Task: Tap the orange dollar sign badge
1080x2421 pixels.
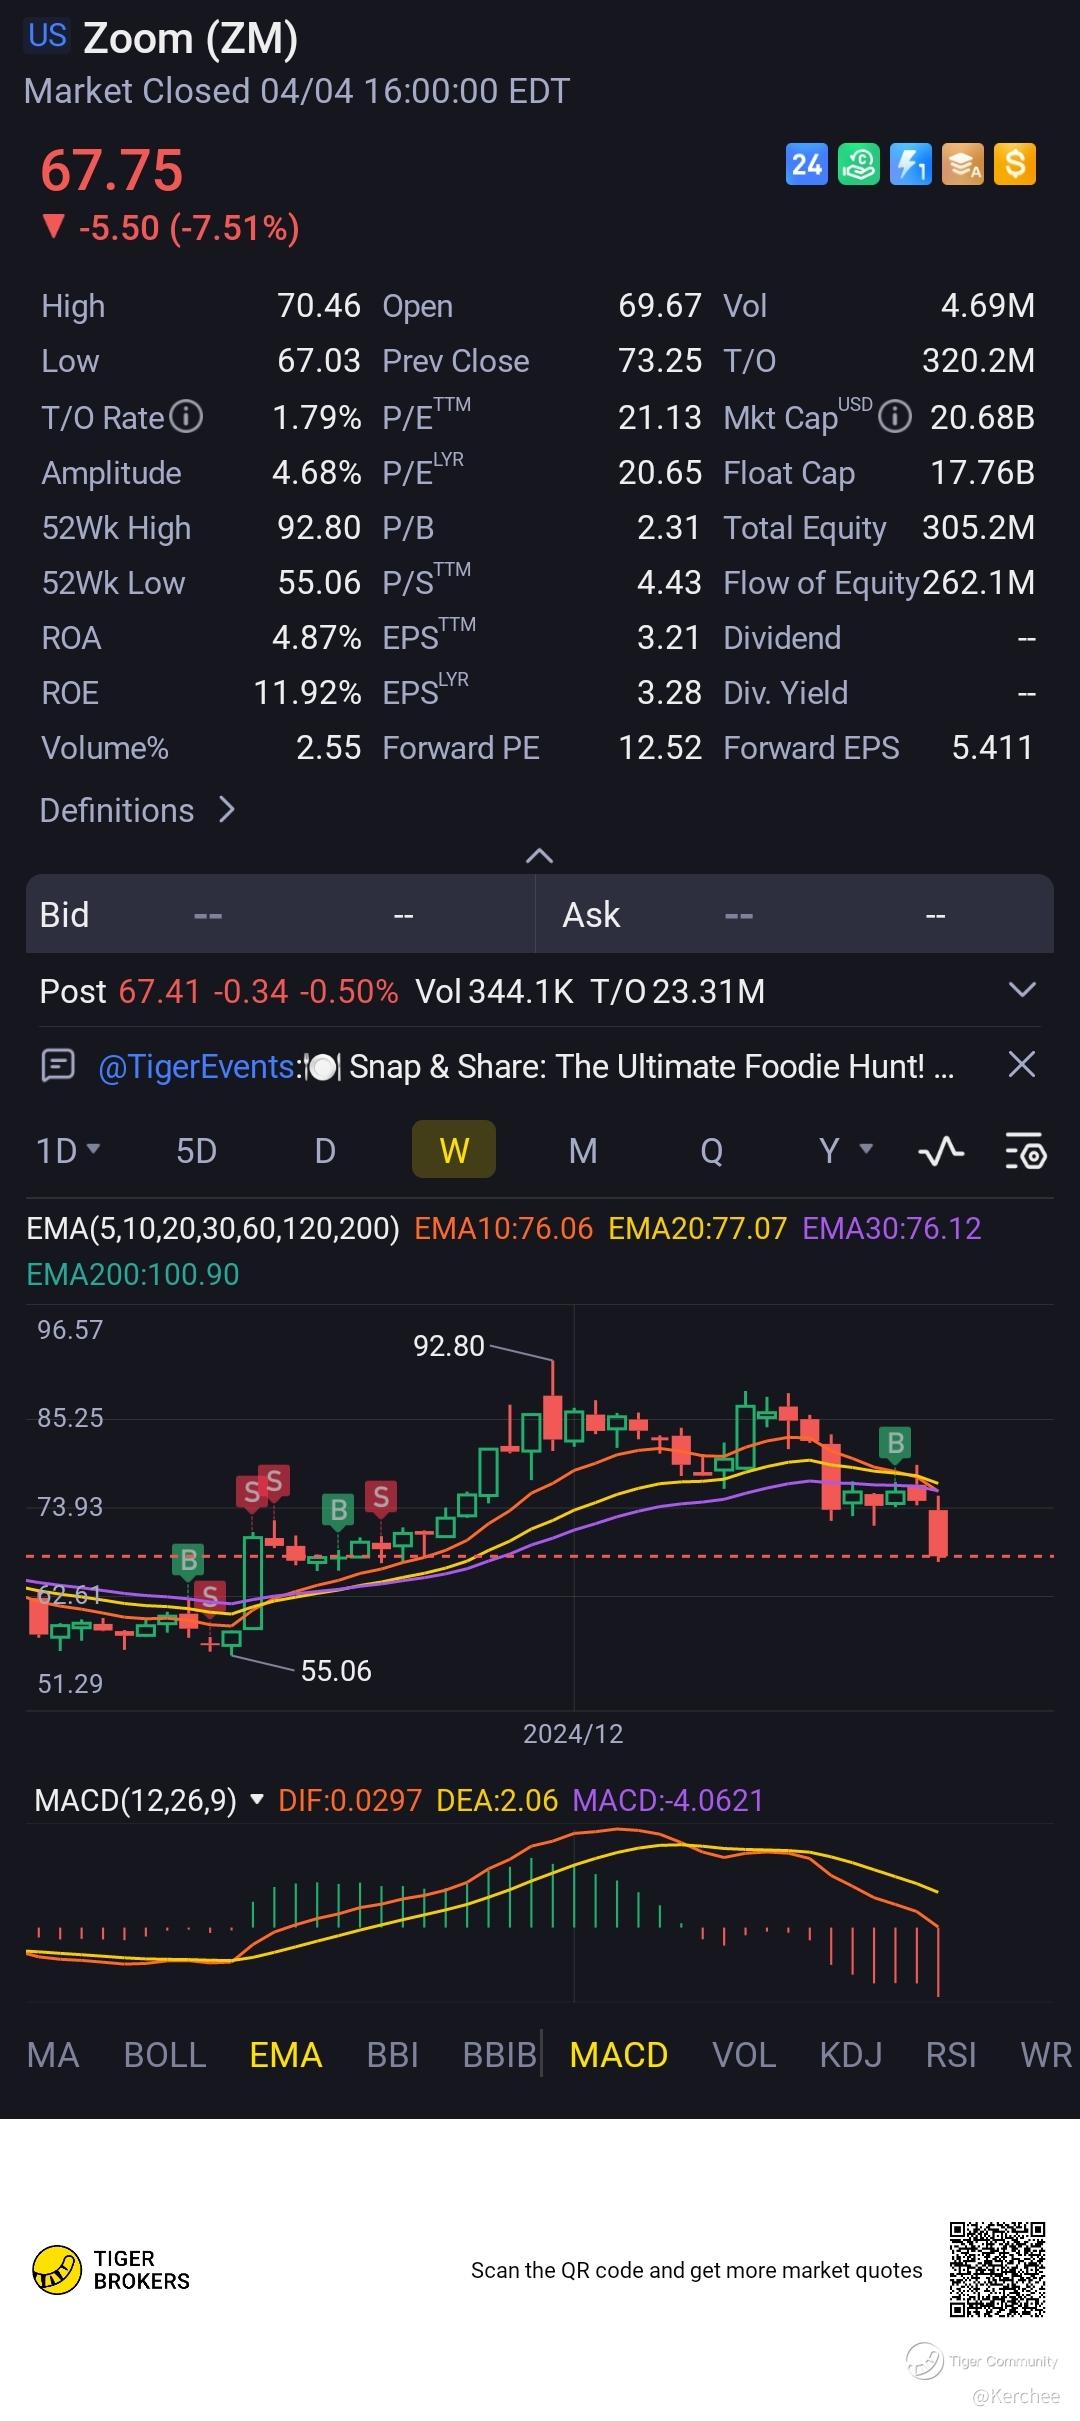Action: click(1015, 164)
